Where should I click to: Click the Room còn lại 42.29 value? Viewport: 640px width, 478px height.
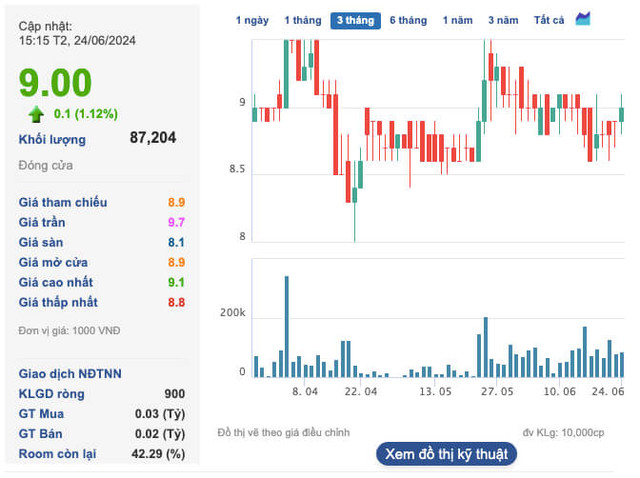click(161, 454)
